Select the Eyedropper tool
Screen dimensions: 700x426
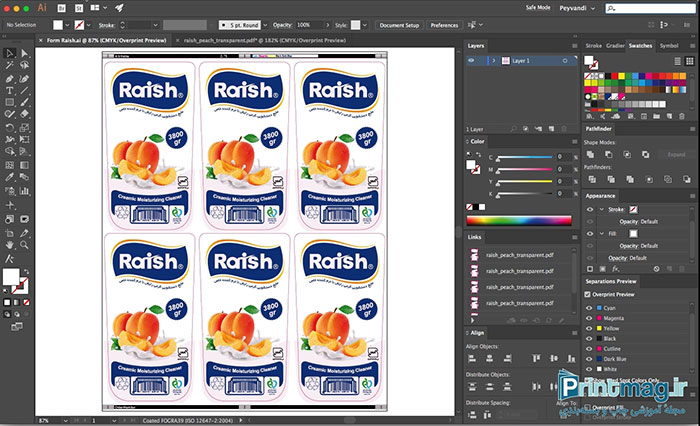pos(9,177)
